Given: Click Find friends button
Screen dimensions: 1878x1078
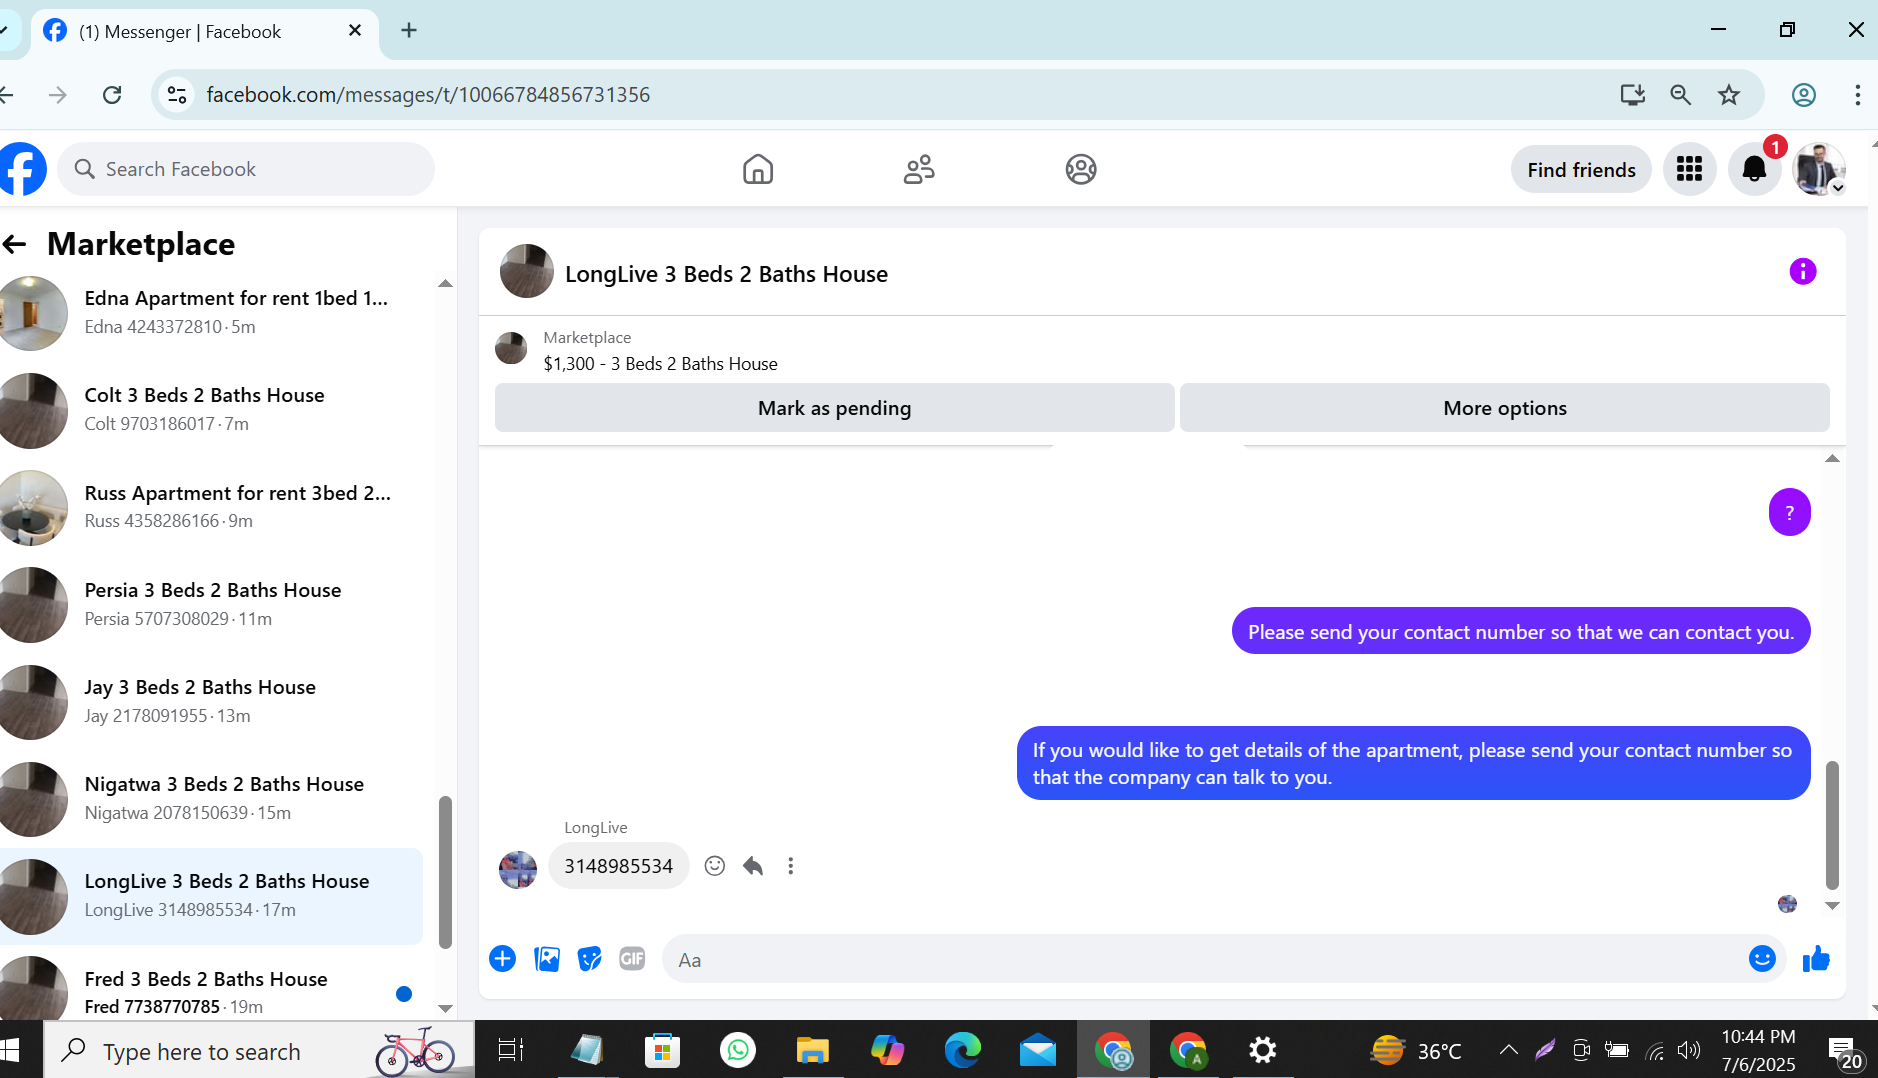Looking at the screenshot, I should (x=1581, y=170).
